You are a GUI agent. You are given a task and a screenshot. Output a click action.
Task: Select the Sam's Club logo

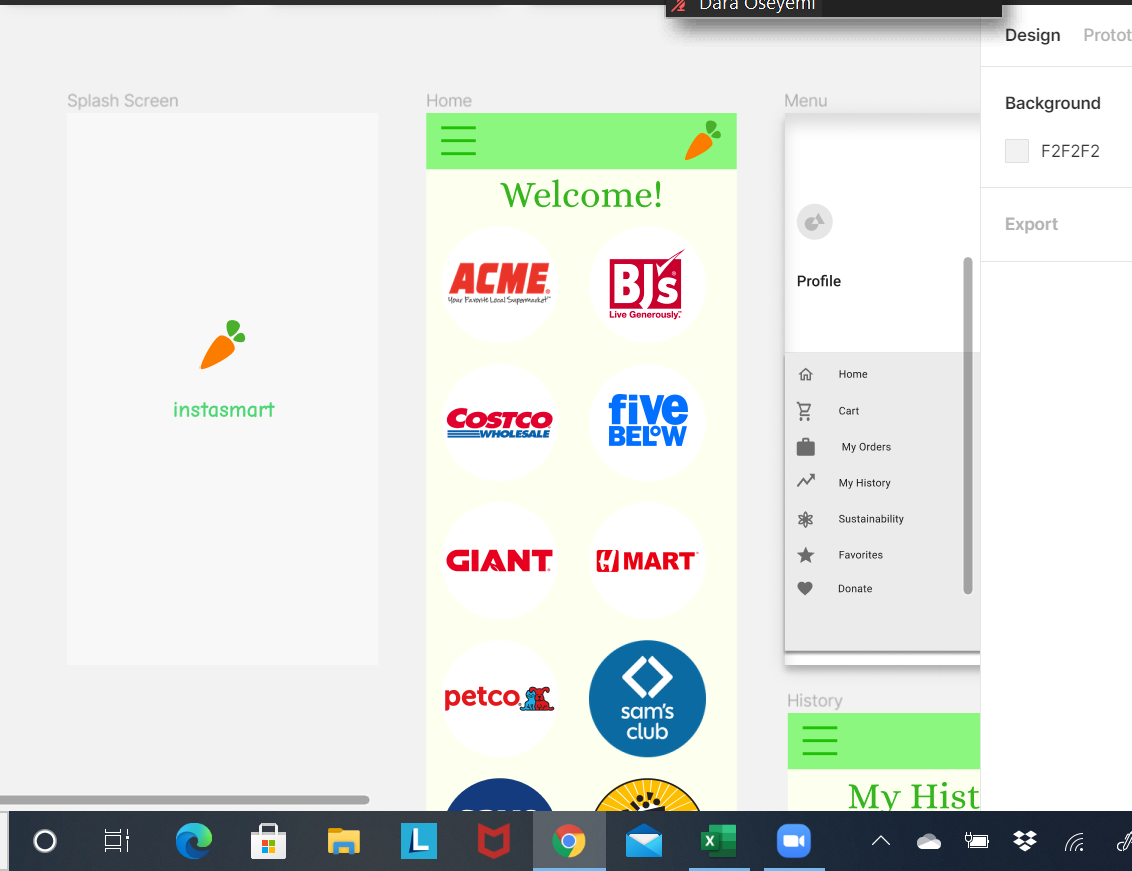pyautogui.click(x=647, y=698)
